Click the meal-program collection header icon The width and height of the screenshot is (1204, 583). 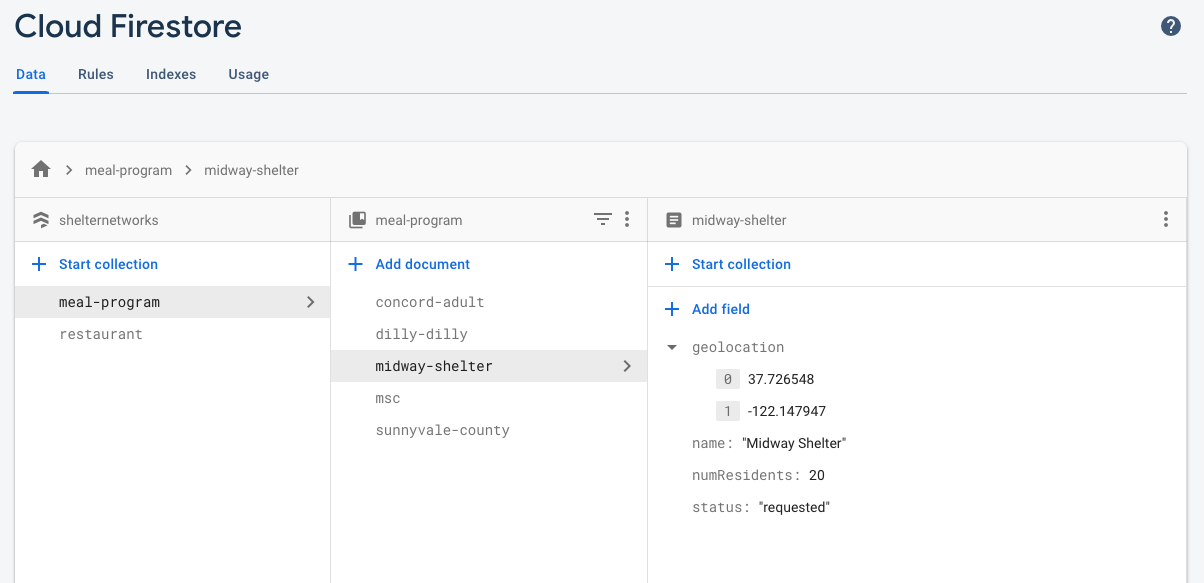coord(357,220)
